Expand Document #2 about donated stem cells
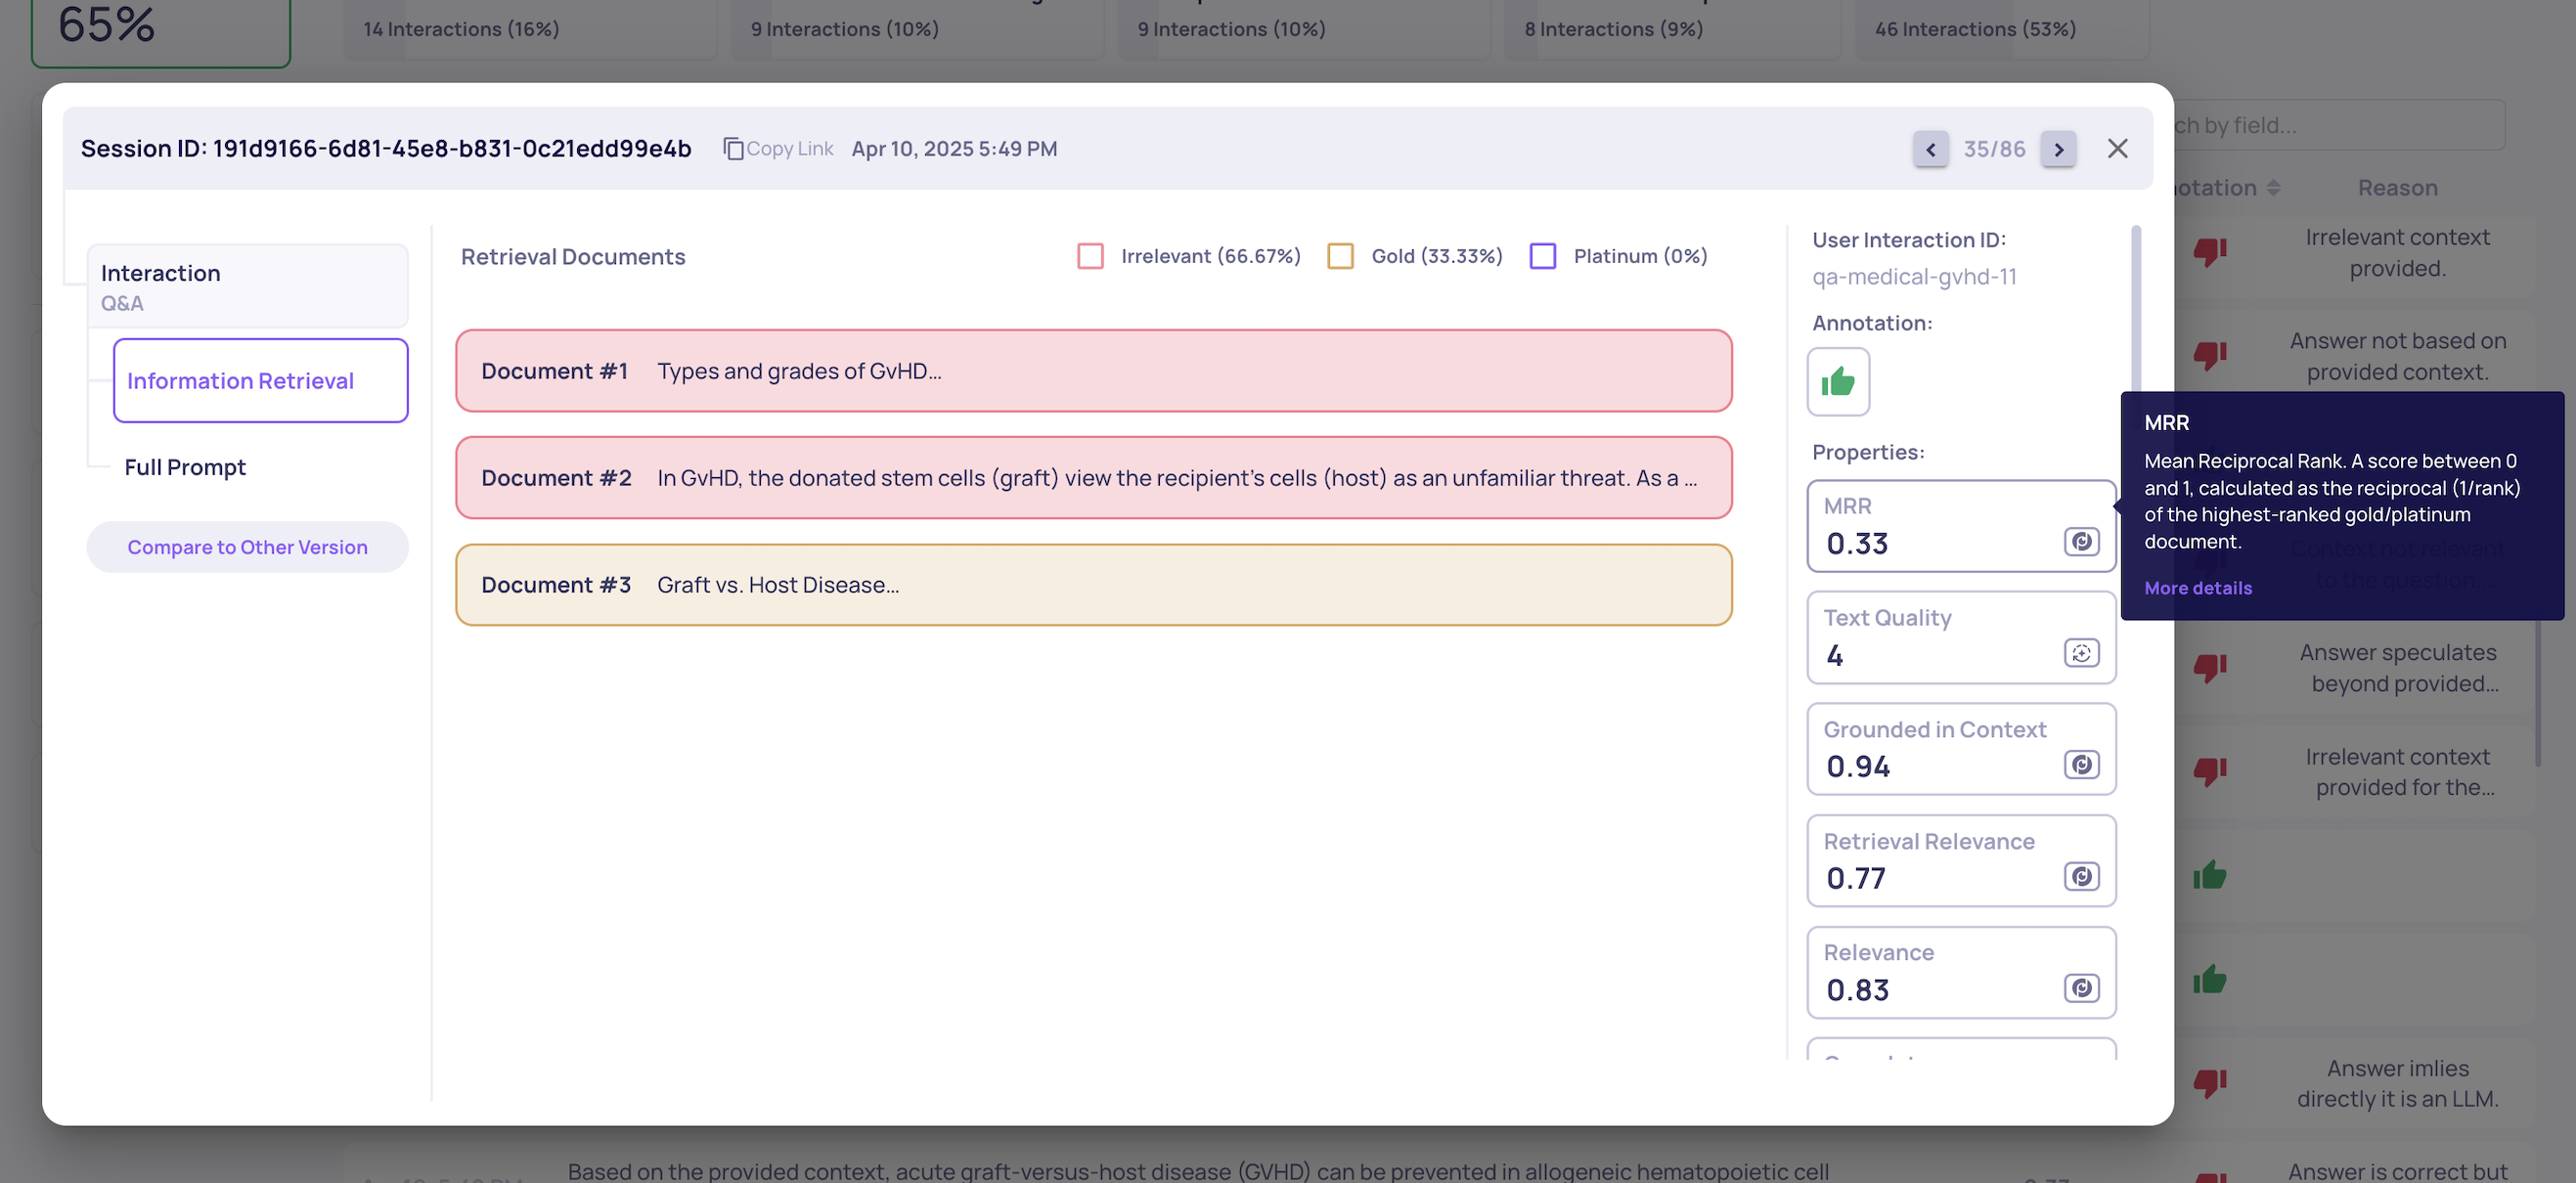Screen dimensions: 2576x1183 point(1093,478)
